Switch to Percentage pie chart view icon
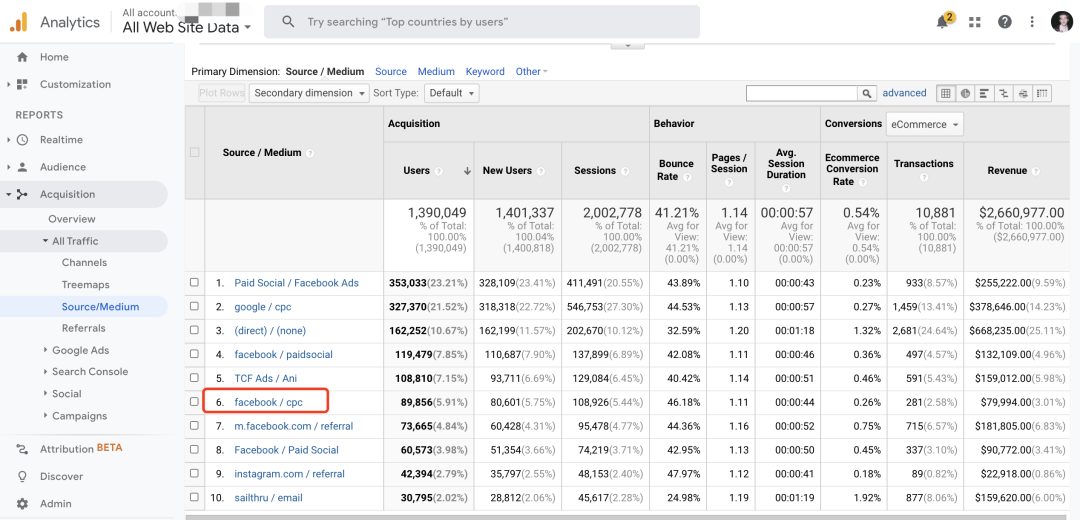1080x520 pixels. pyautogui.click(x=965, y=93)
